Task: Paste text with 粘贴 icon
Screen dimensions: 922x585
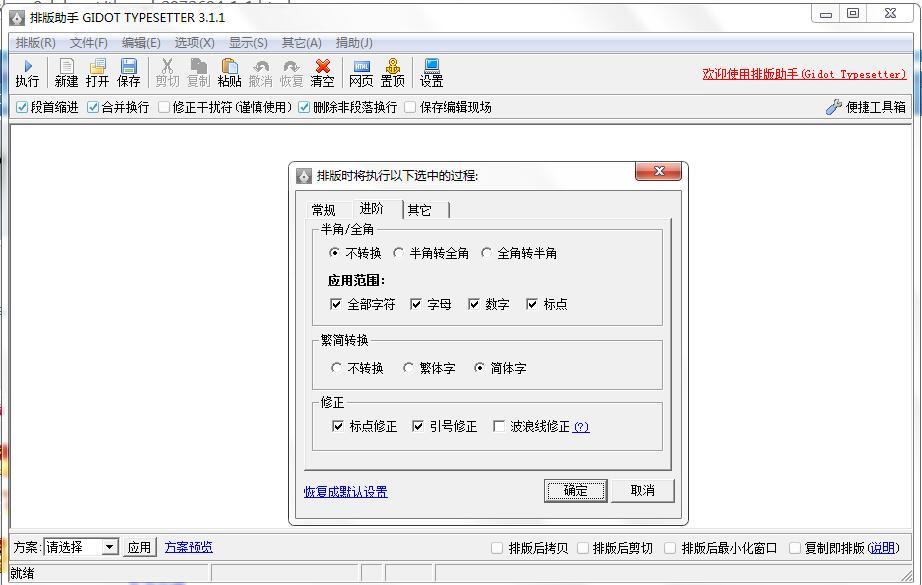Action: pyautogui.click(x=229, y=73)
